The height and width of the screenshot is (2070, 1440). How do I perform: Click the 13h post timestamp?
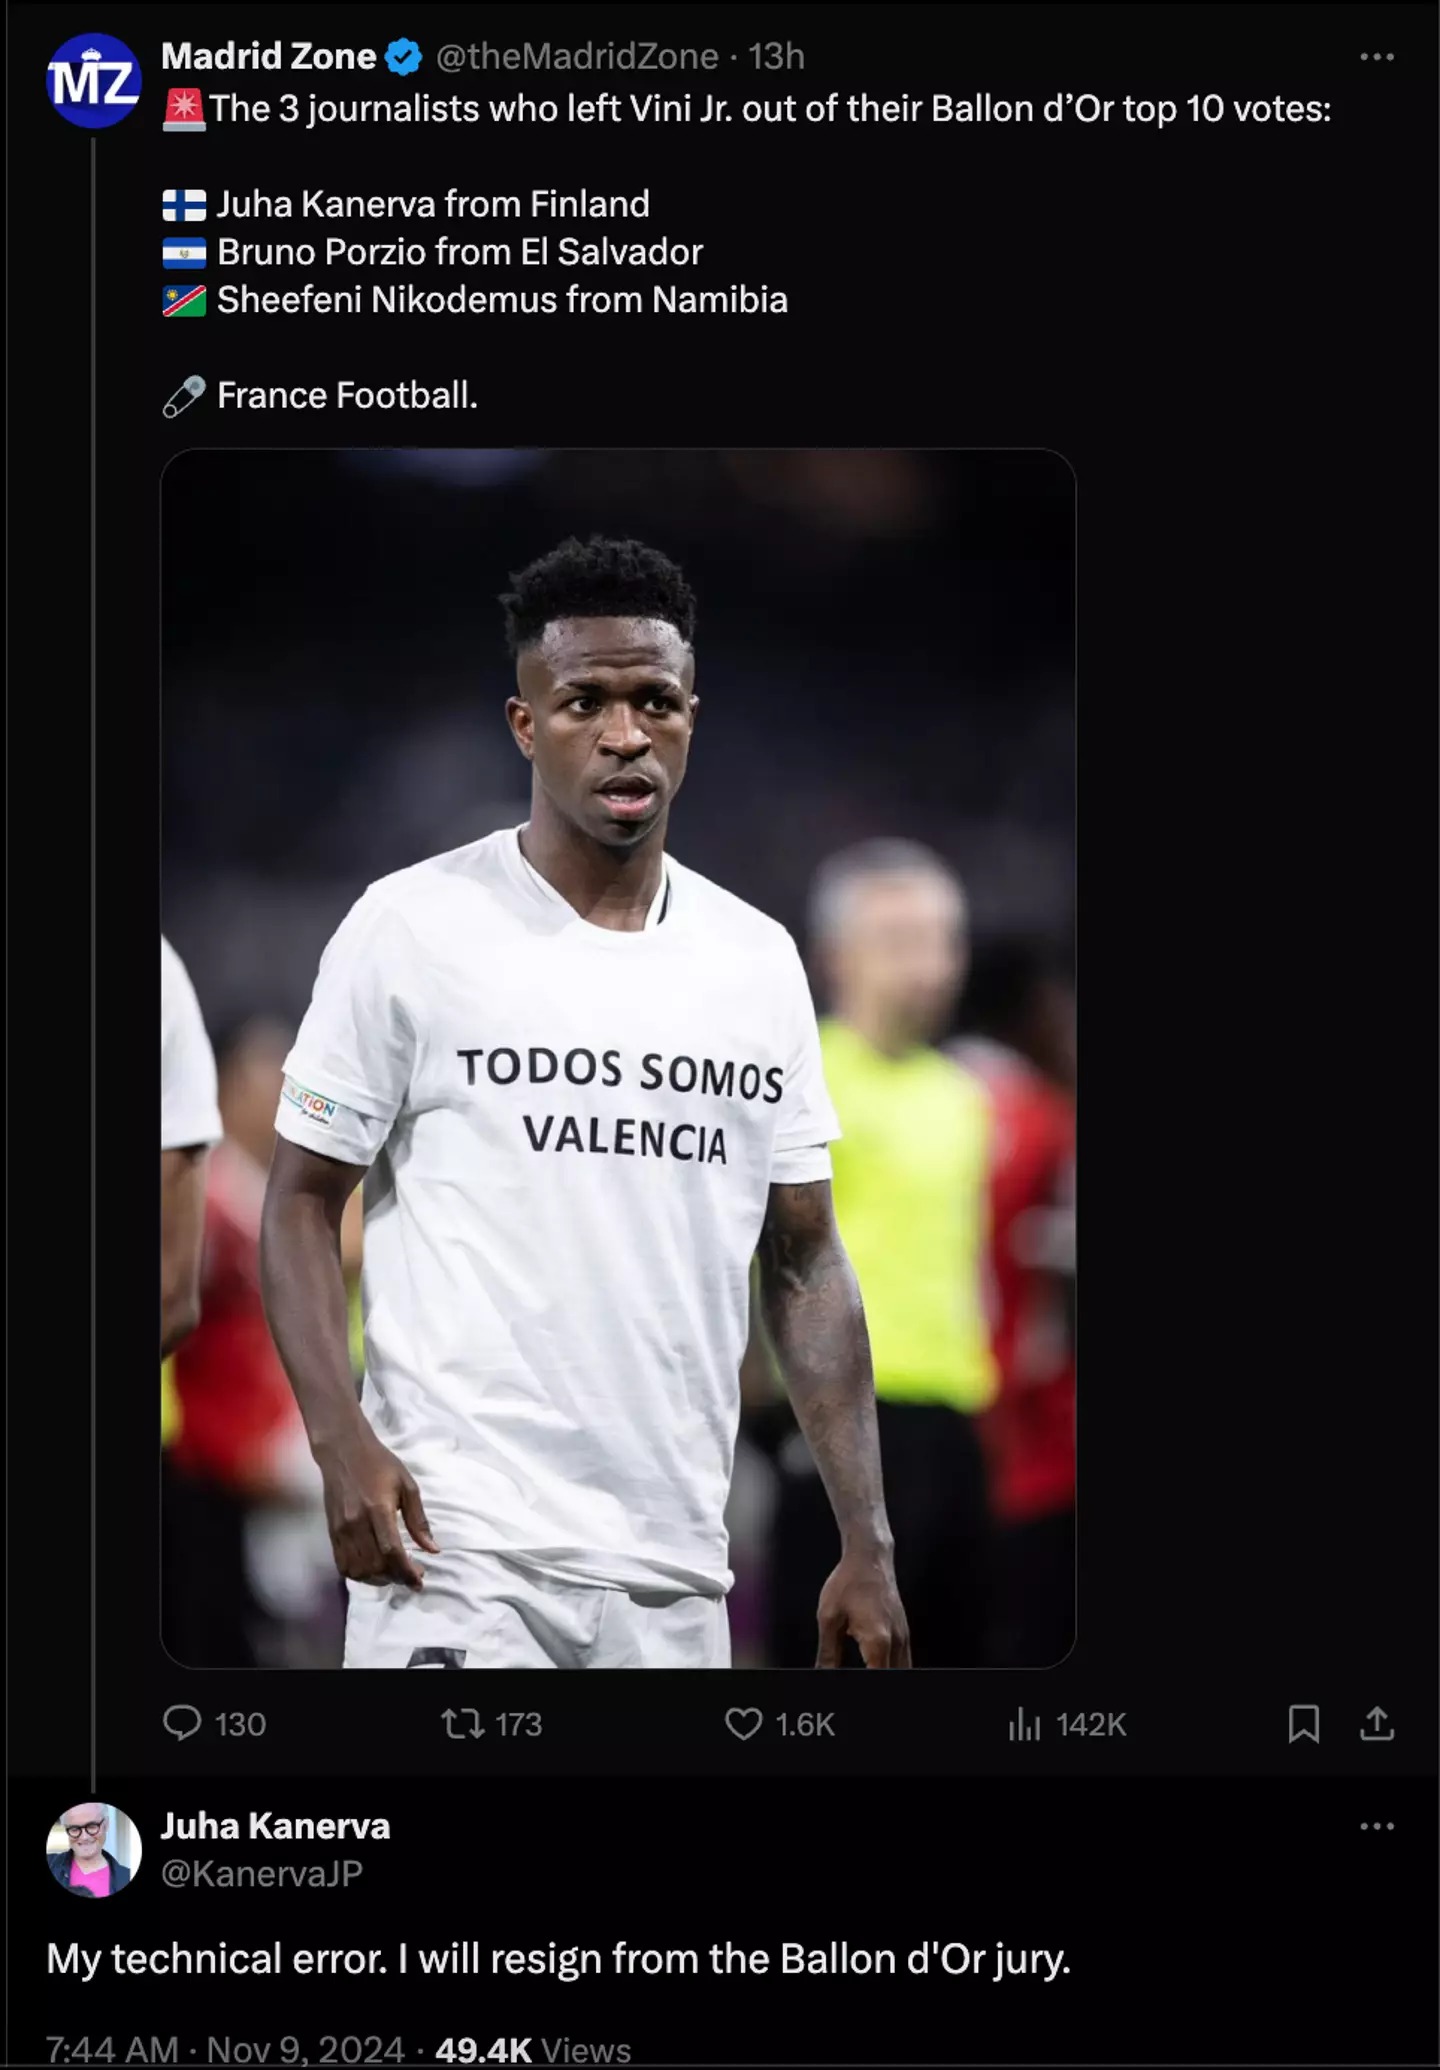tap(776, 57)
